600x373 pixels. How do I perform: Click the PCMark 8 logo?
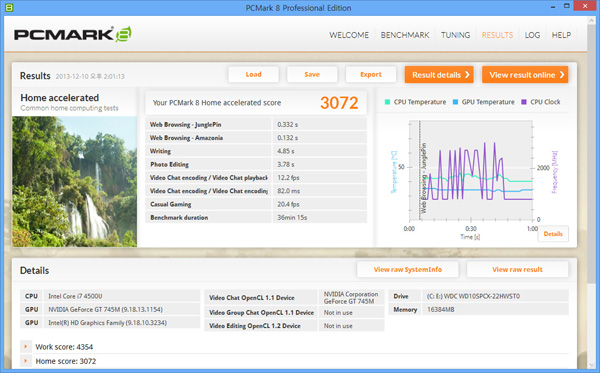[73, 34]
